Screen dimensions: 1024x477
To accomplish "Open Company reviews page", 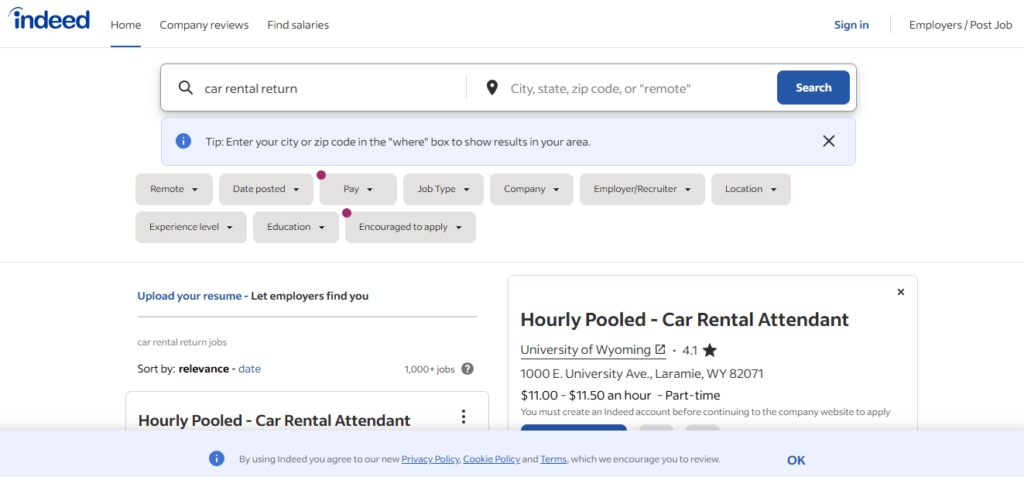I will [204, 25].
